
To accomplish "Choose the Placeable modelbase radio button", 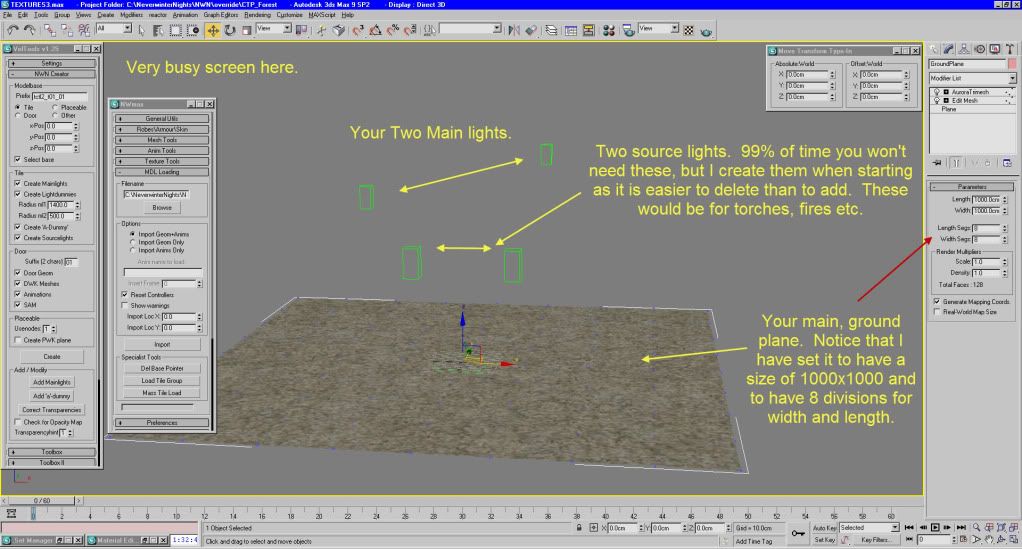I will coord(55,108).
